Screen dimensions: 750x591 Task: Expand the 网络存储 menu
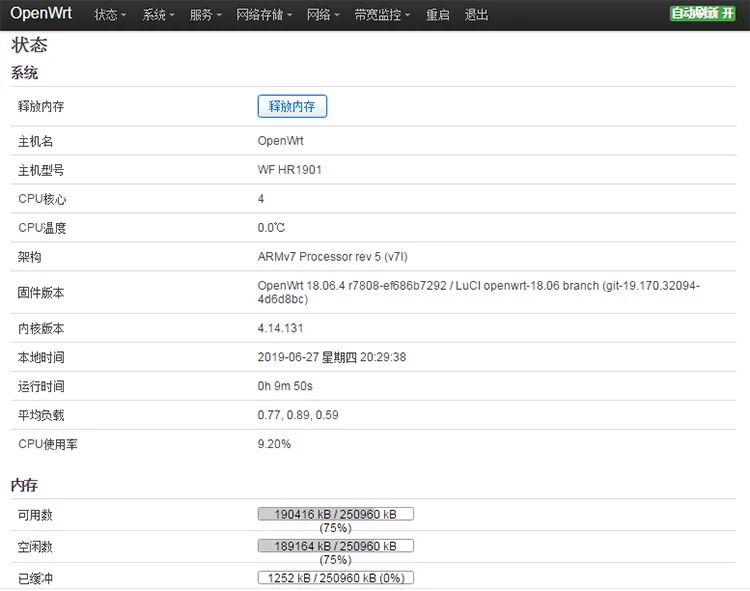coord(264,15)
